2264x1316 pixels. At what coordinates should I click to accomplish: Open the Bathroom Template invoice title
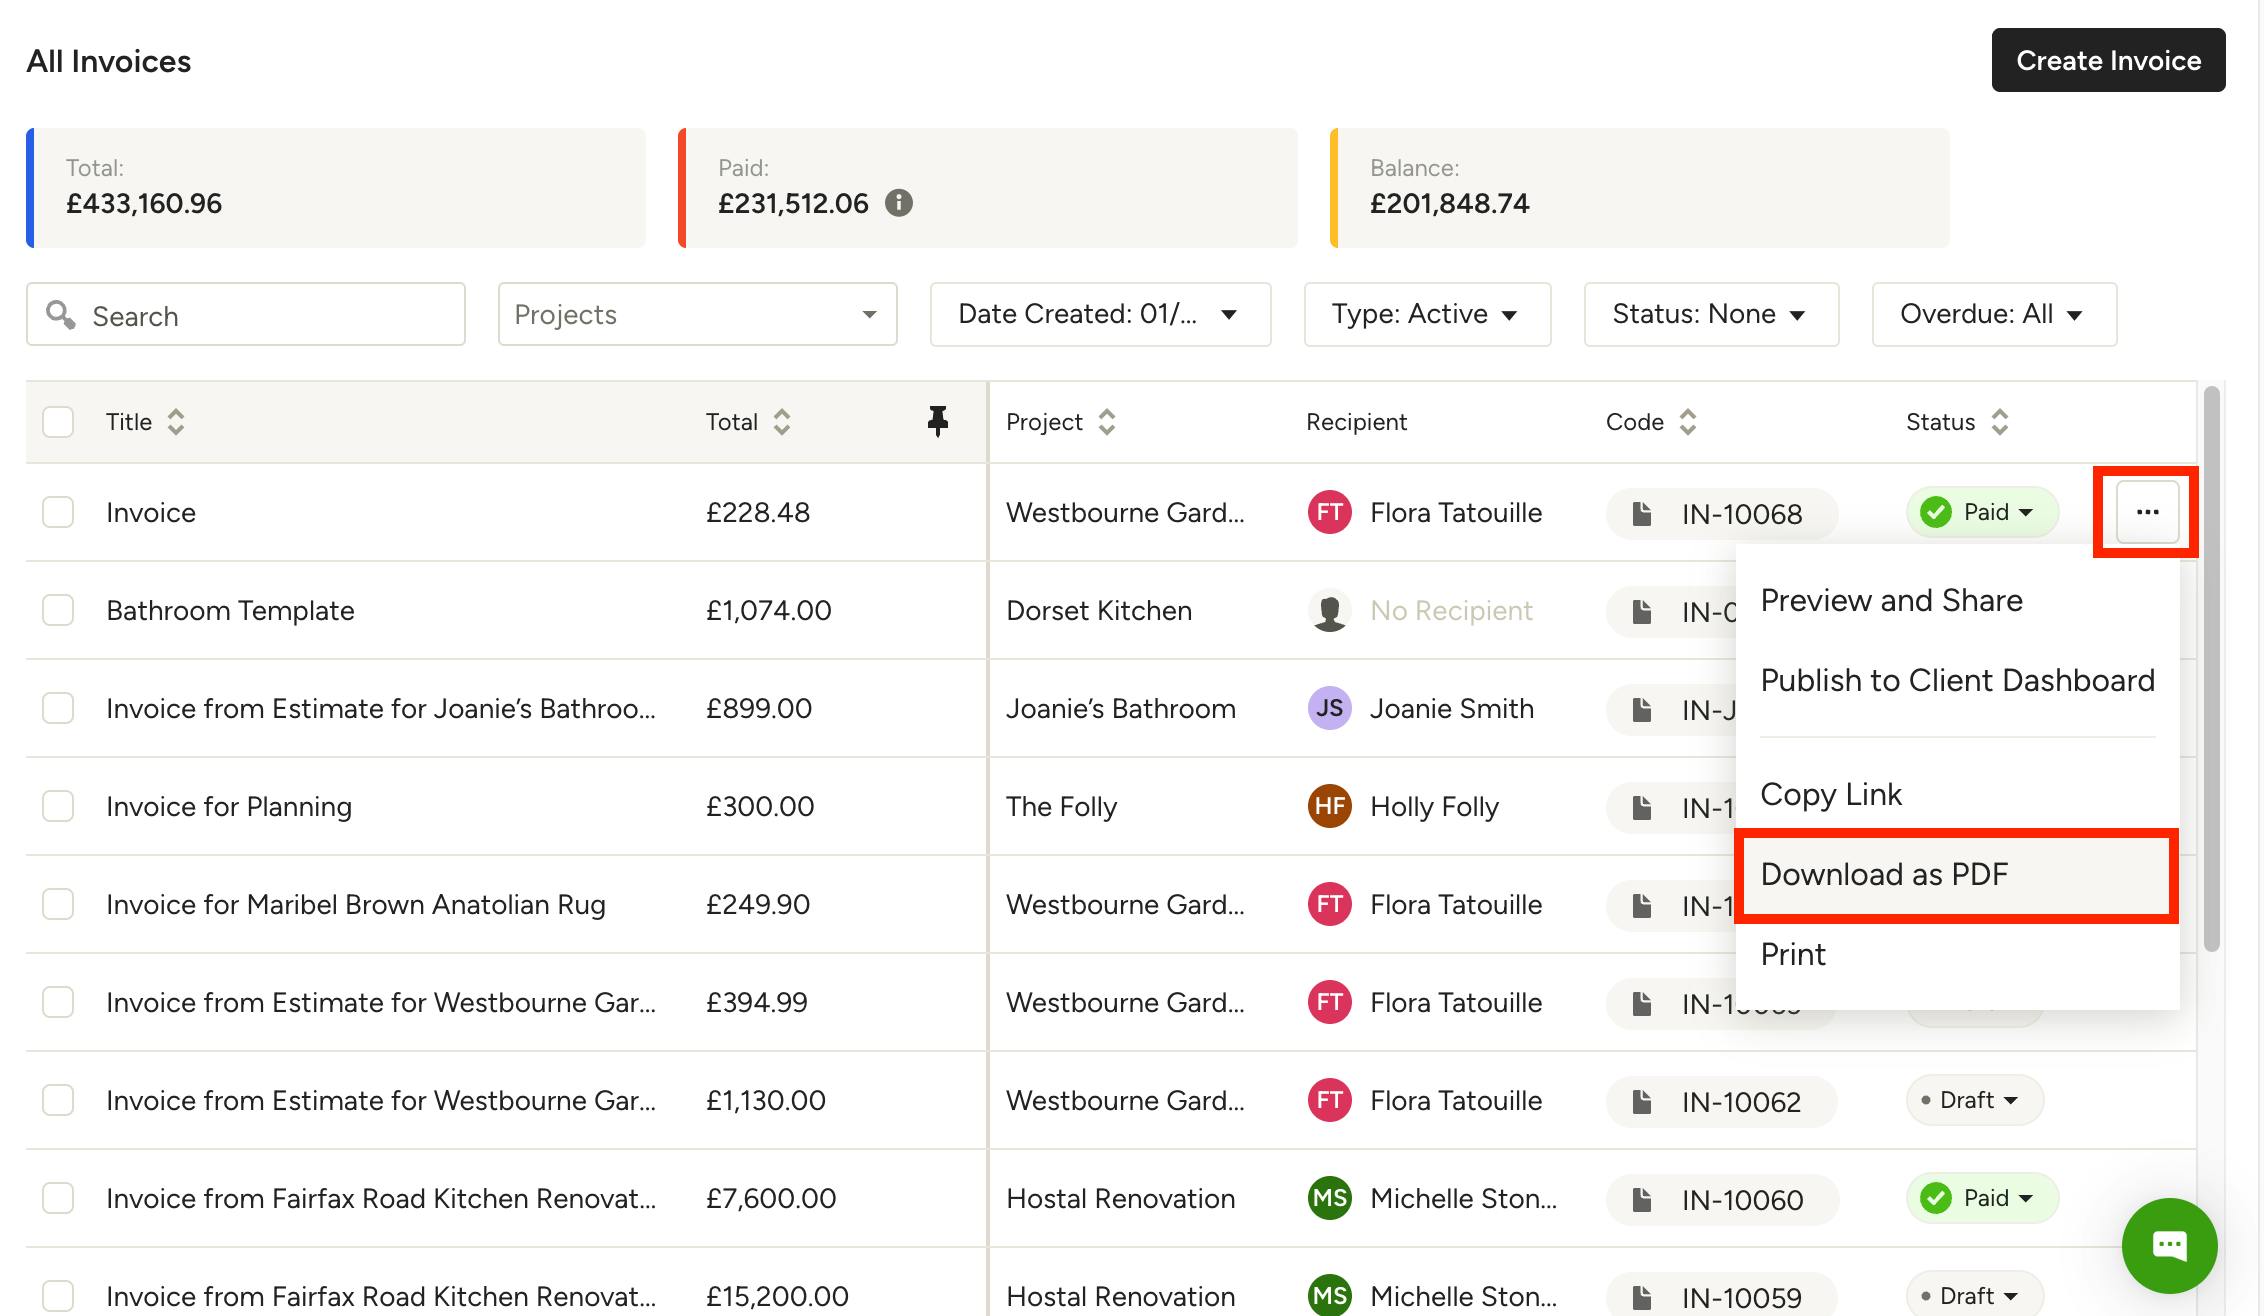[230, 610]
